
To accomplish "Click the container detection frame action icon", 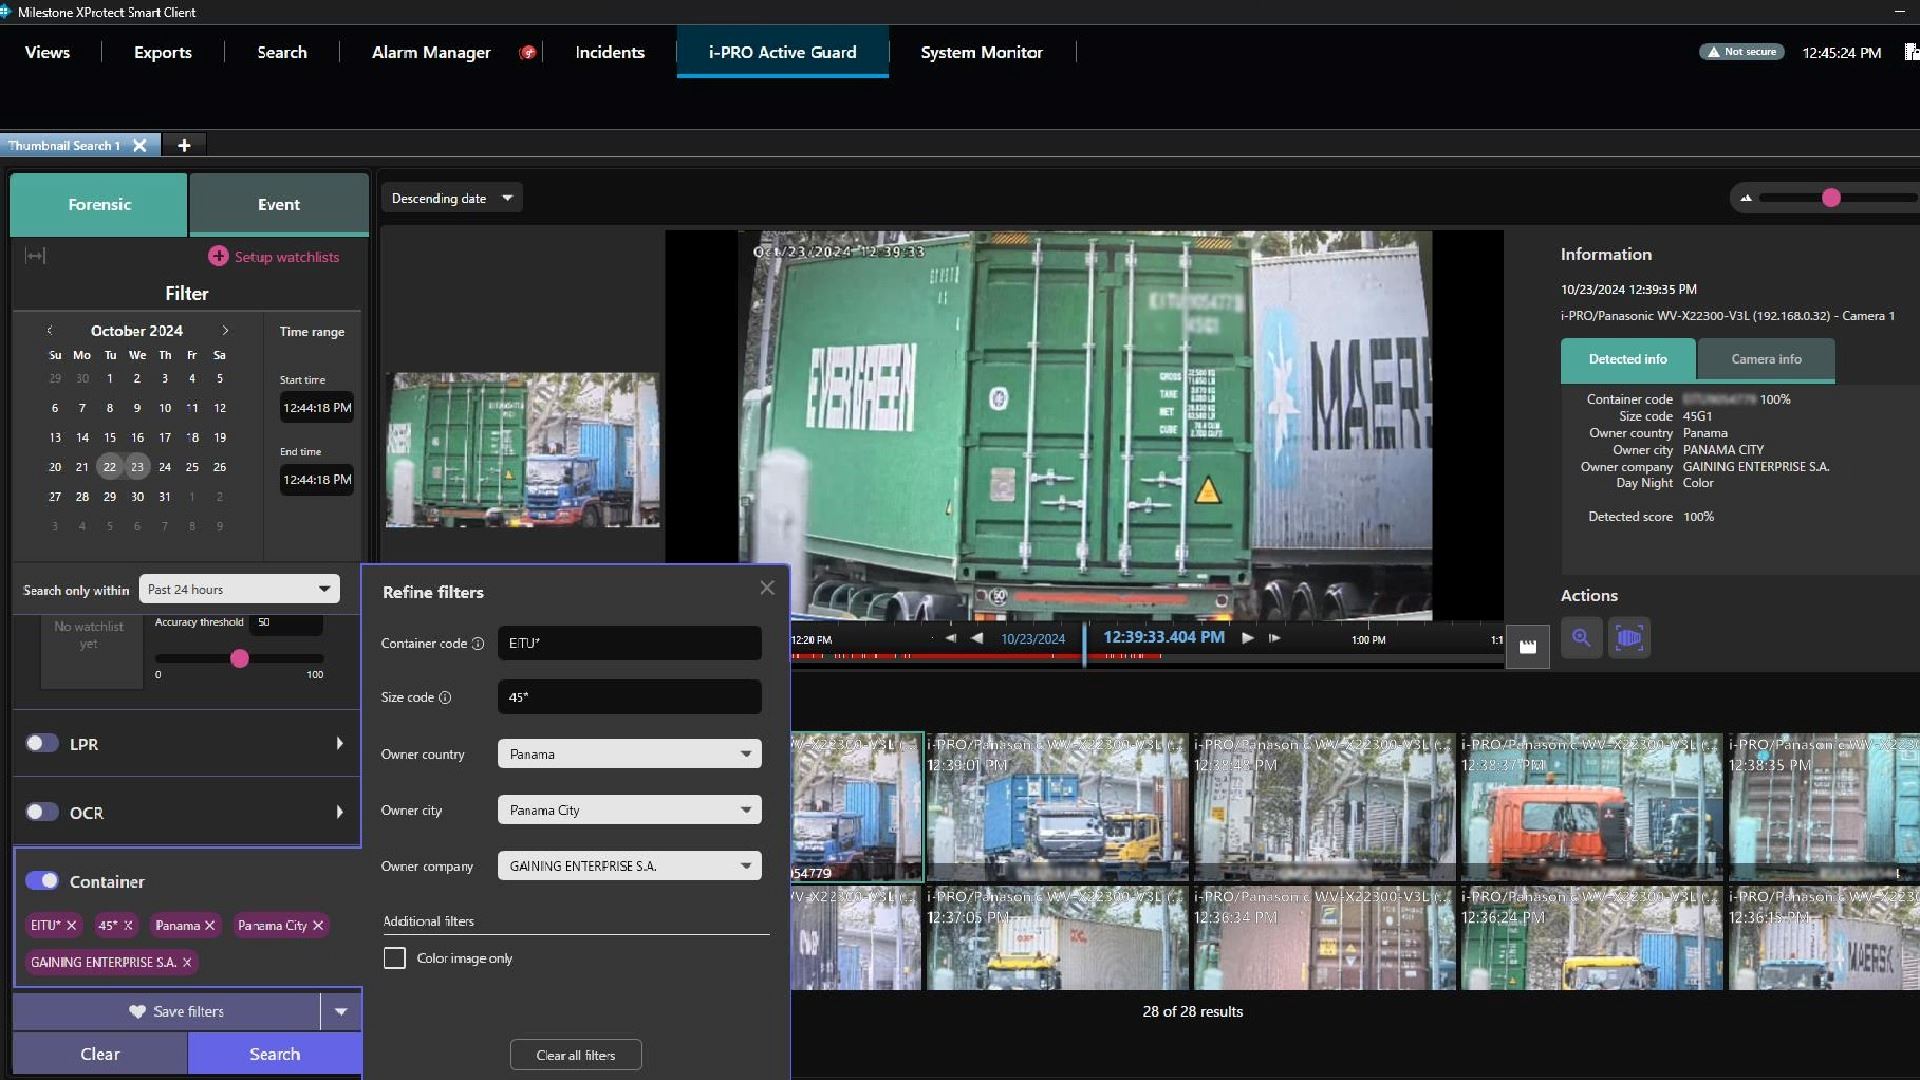I will (1629, 638).
